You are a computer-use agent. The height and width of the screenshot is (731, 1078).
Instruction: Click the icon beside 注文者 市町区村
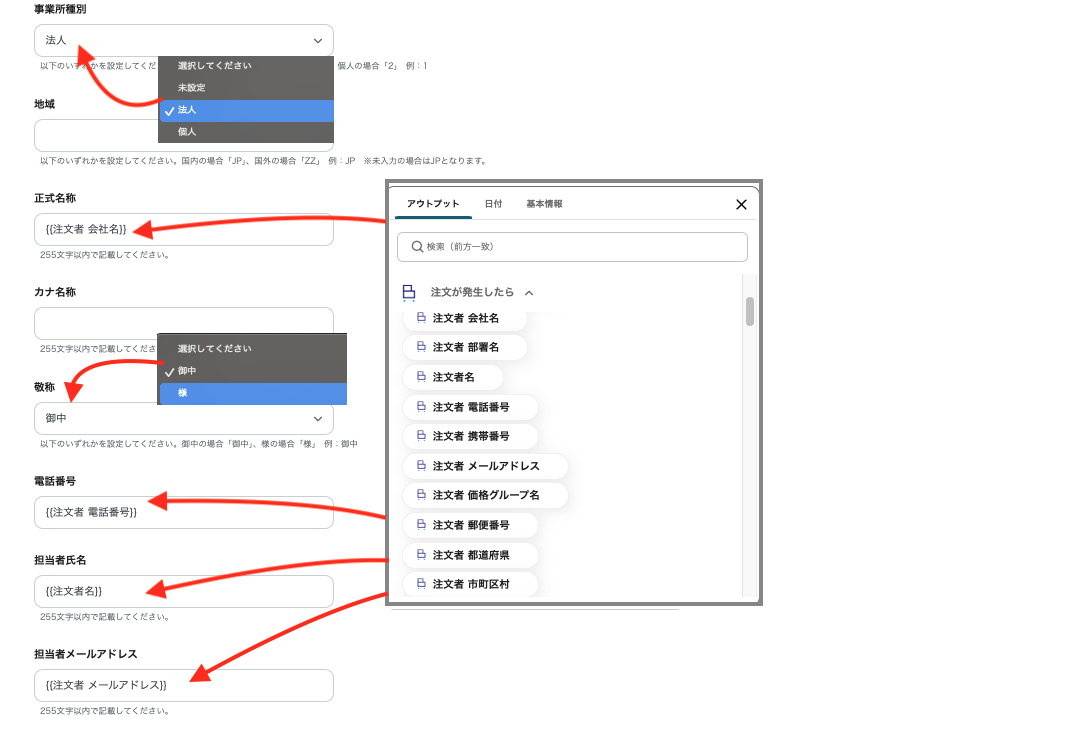click(421, 583)
